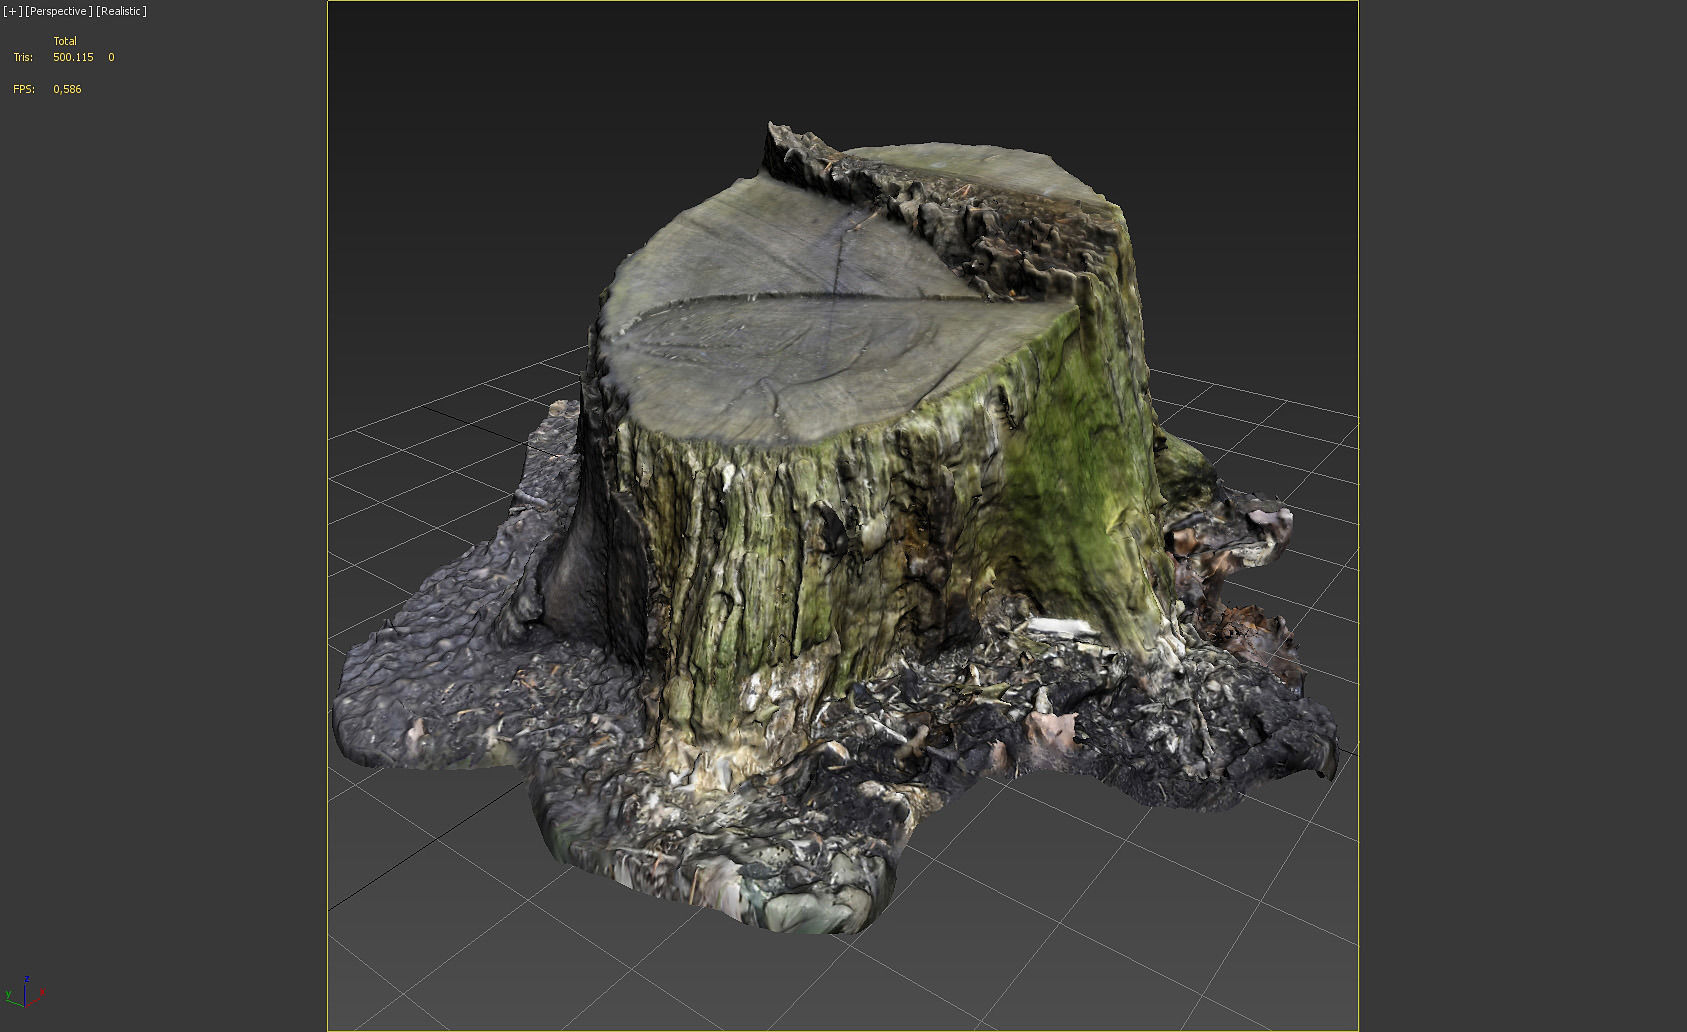Click the Tris count value 500.115
Image resolution: width=1687 pixels, height=1032 pixels.
click(x=73, y=57)
